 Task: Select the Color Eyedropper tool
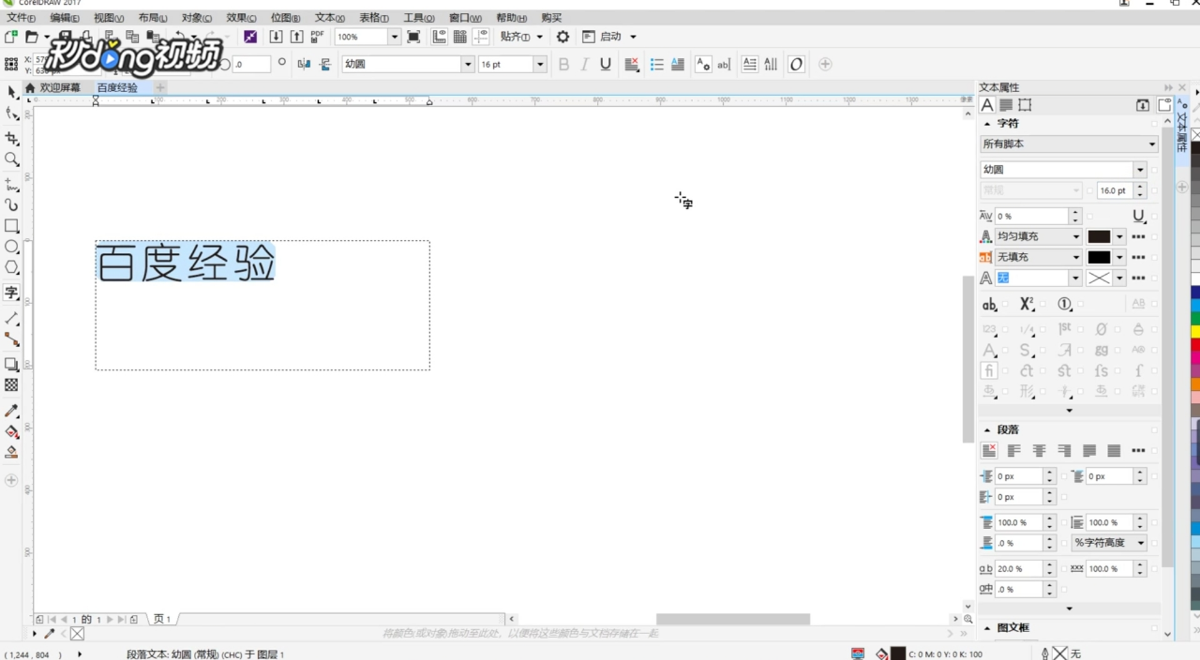coord(12,411)
